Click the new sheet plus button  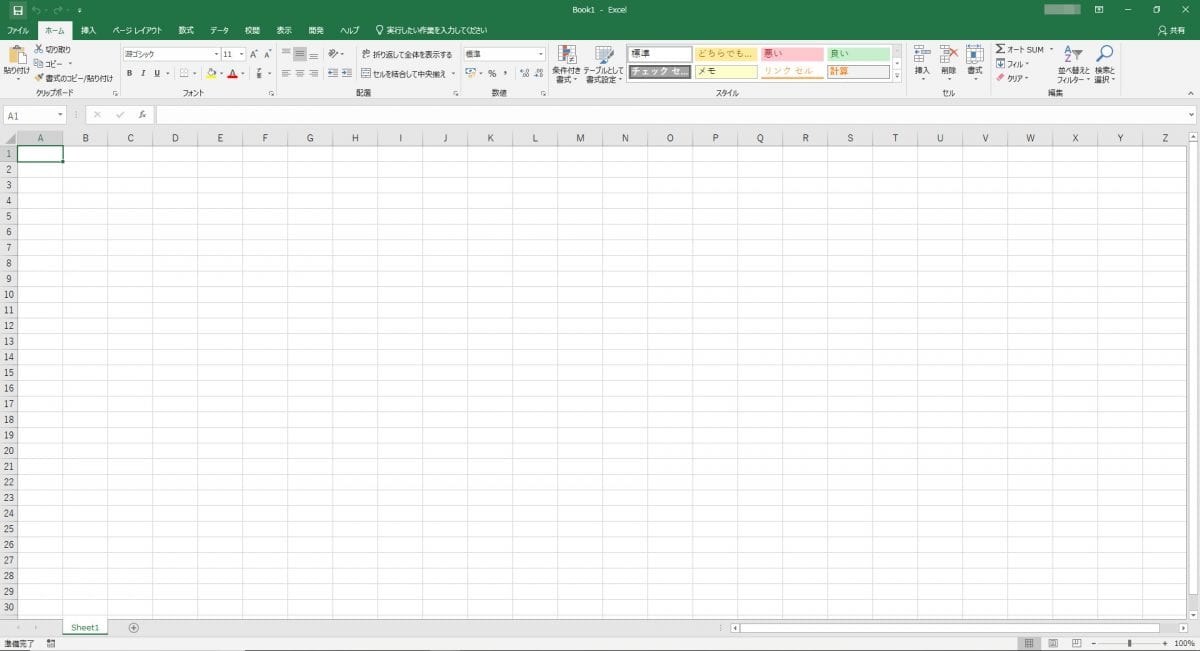[134, 627]
